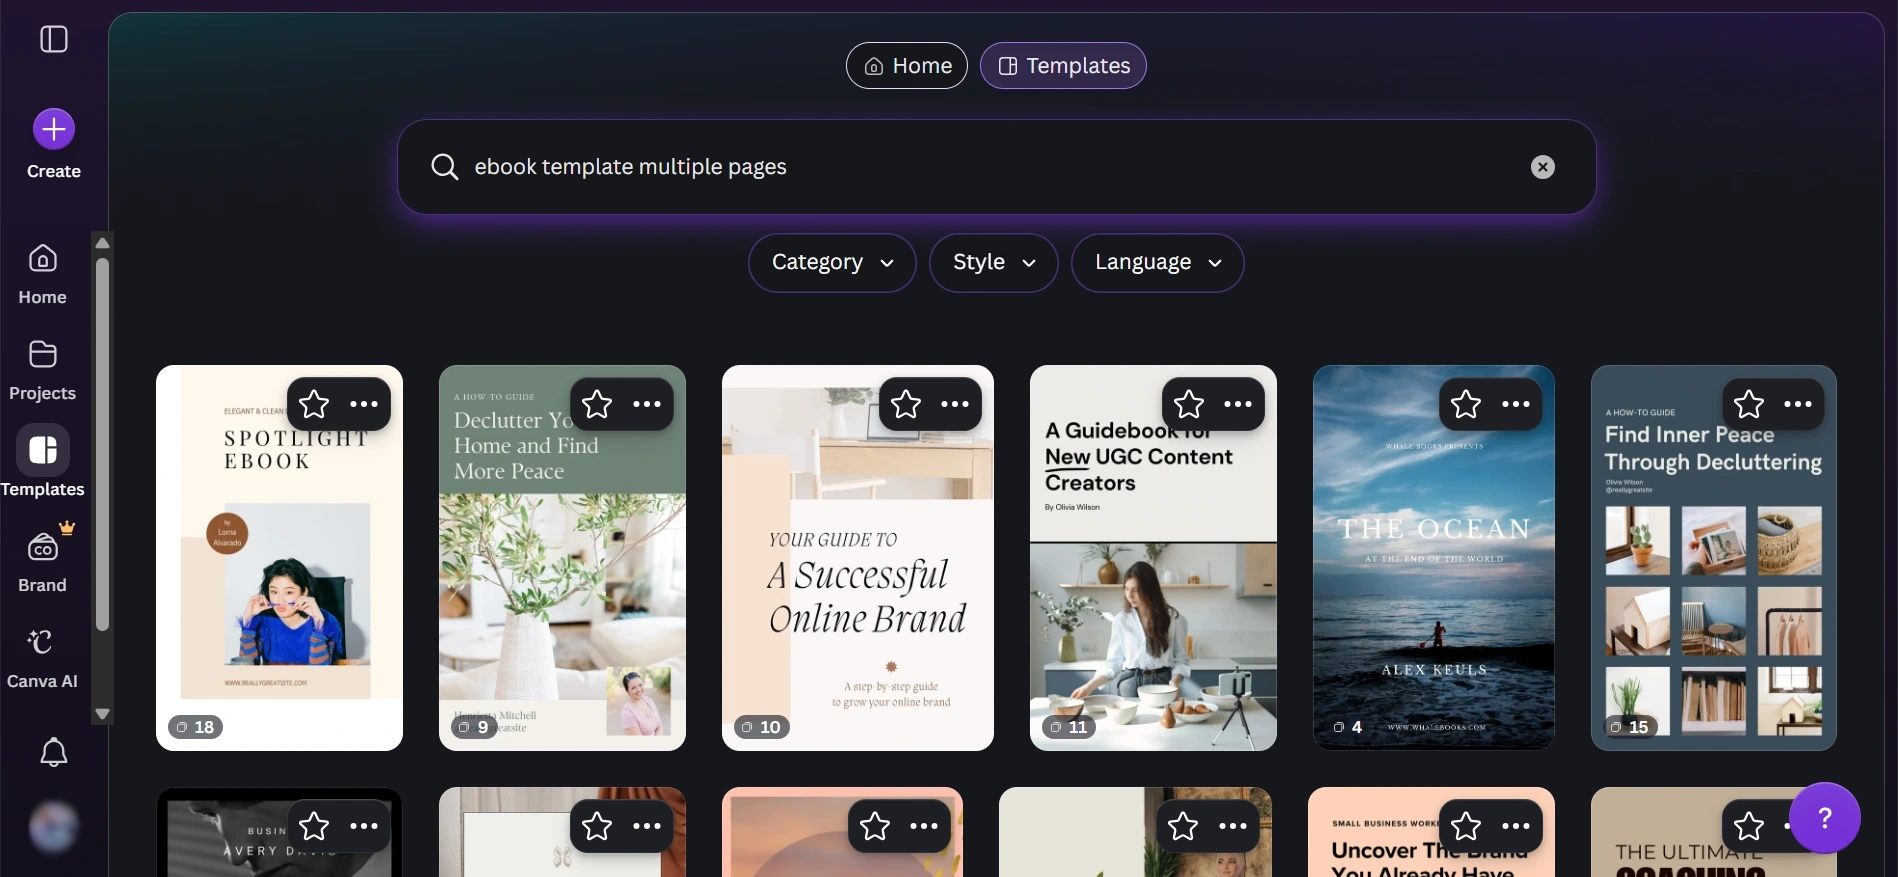Click the 4 pages badge on The Ocean
Viewport: 1898px width, 877px height.
click(x=1348, y=727)
